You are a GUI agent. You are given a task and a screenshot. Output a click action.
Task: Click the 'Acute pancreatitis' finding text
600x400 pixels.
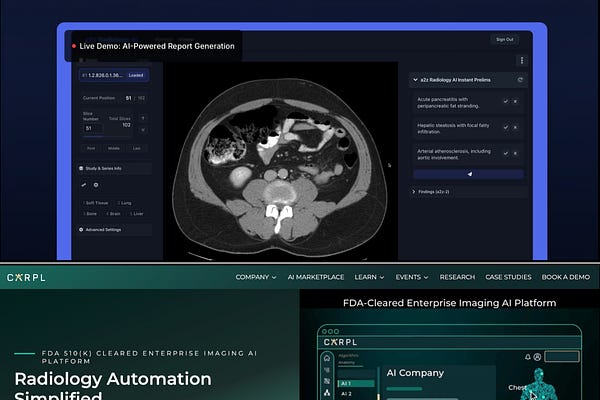(448, 103)
